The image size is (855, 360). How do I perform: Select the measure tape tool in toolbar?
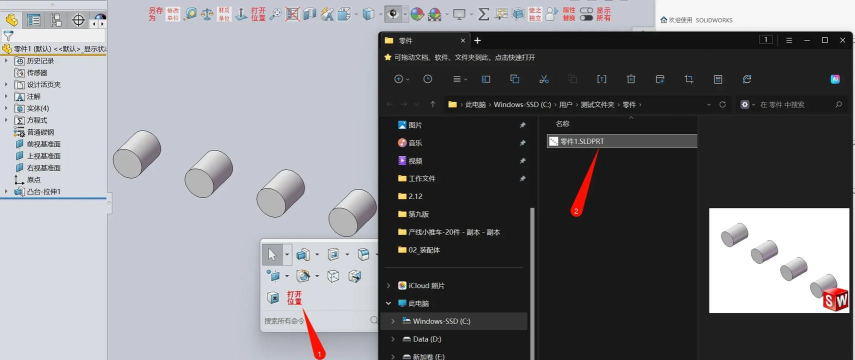(190, 14)
